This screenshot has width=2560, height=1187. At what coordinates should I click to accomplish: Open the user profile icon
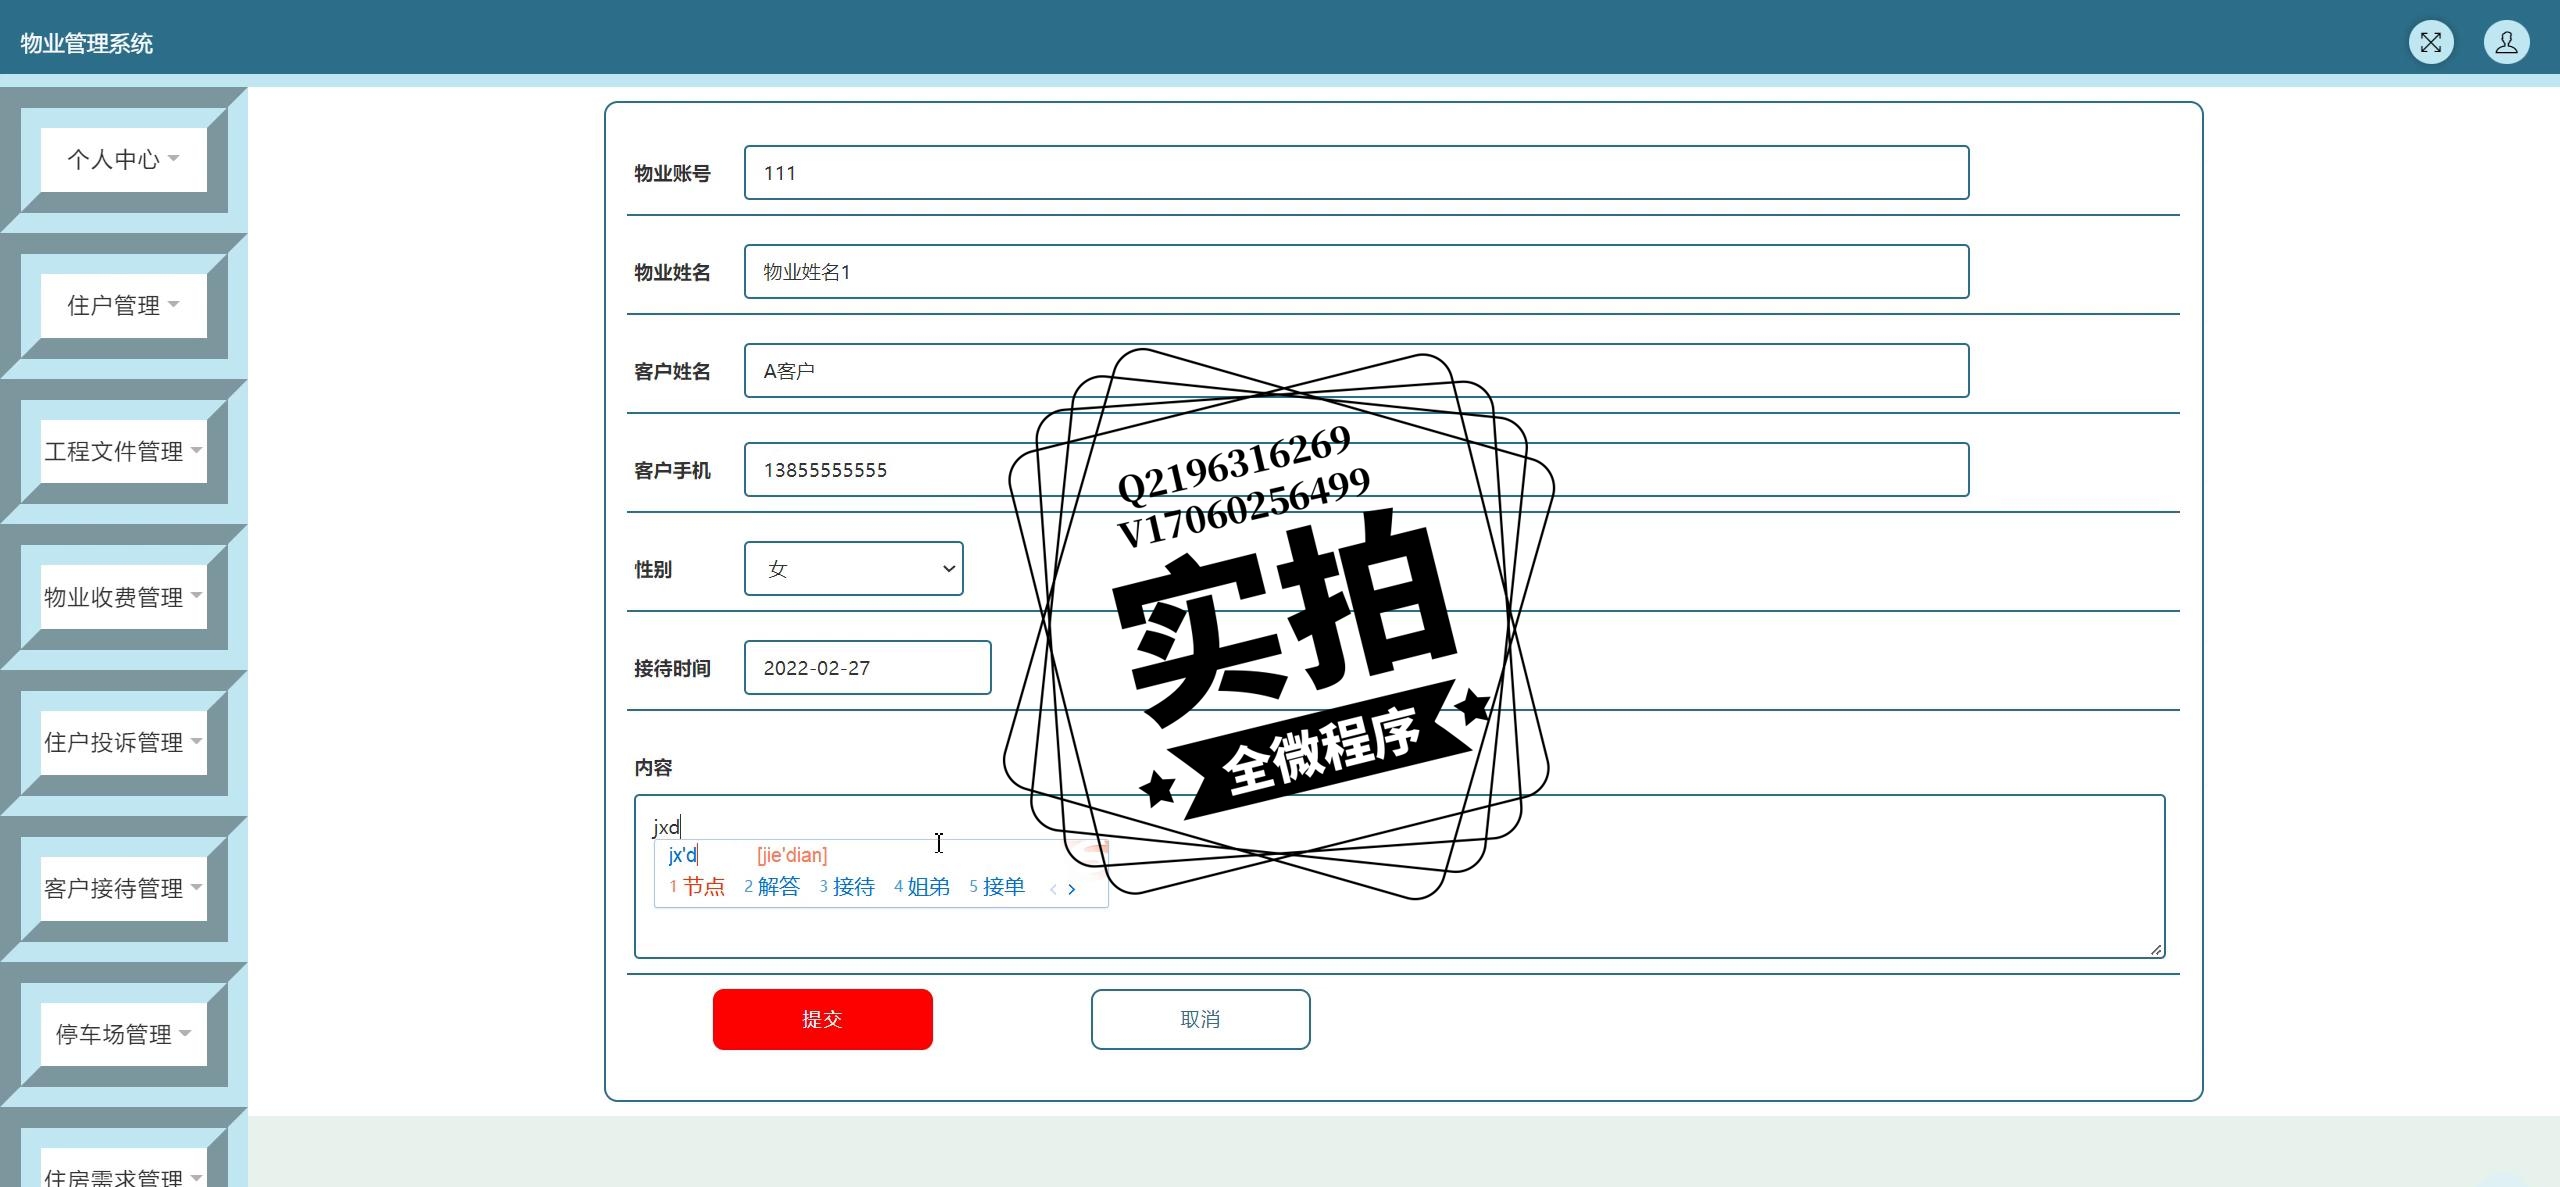point(2507,42)
